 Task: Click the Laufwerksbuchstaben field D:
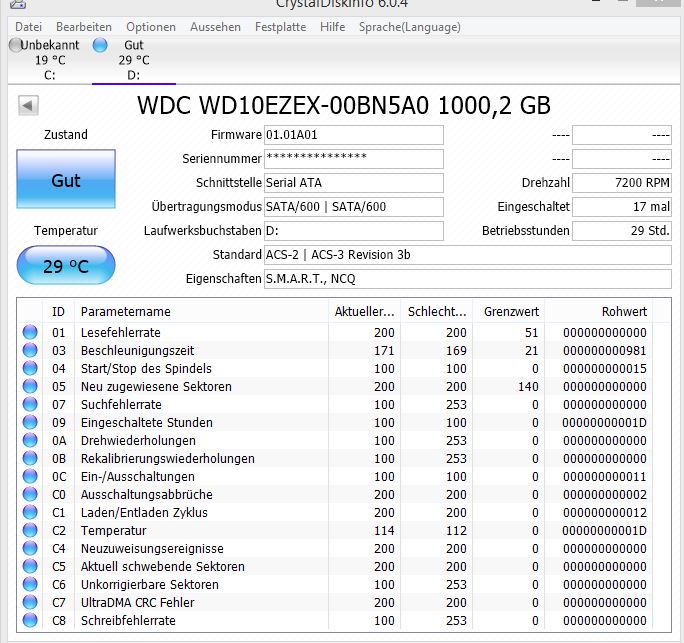(354, 231)
